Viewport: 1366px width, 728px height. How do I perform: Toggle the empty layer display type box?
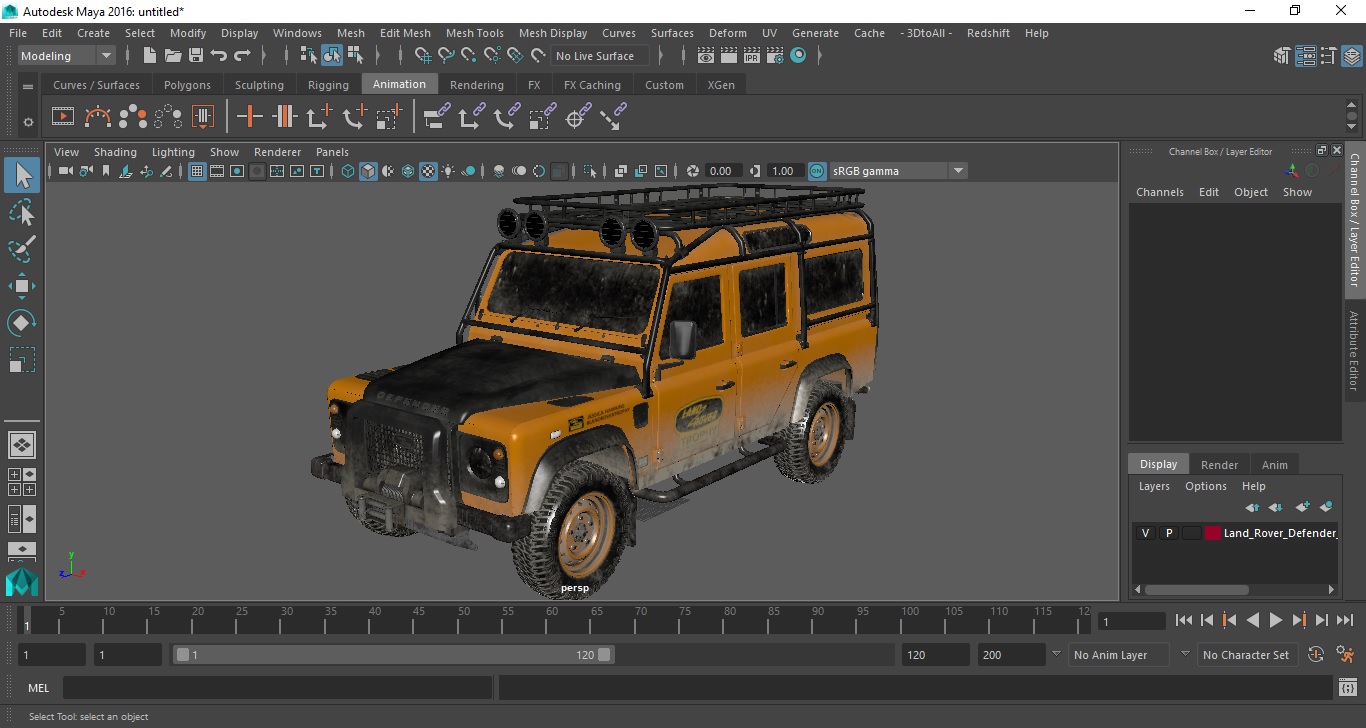(1191, 533)
